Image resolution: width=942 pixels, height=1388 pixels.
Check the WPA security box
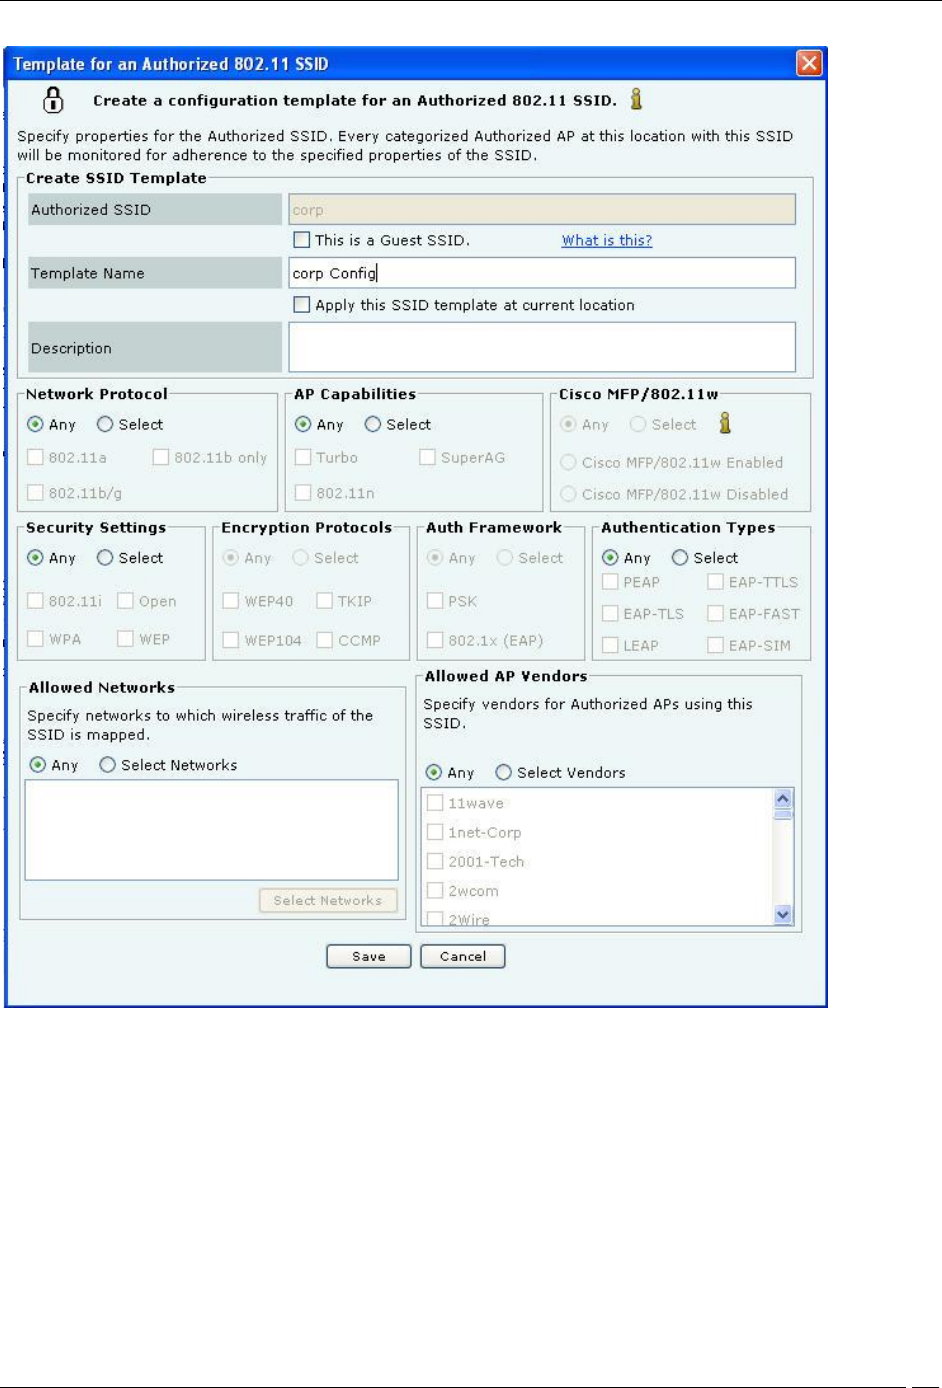pos(36,638)
